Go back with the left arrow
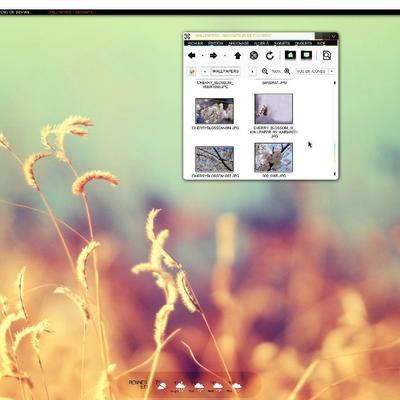 pos(192,55)
